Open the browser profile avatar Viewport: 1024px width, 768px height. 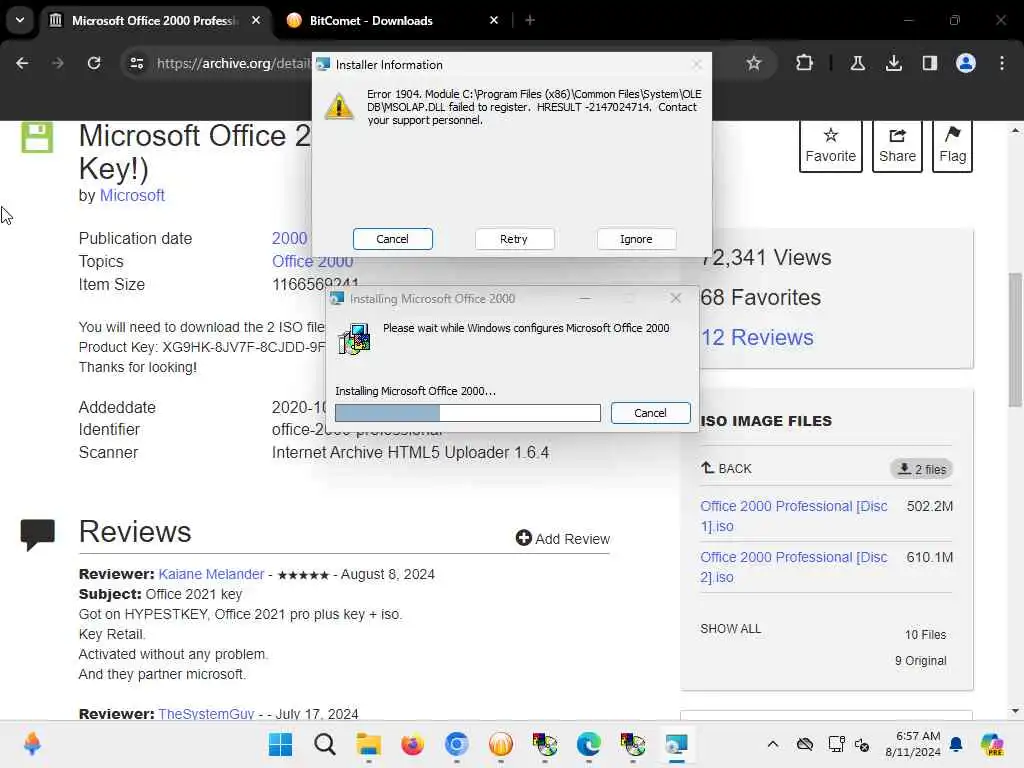point(965,63)
